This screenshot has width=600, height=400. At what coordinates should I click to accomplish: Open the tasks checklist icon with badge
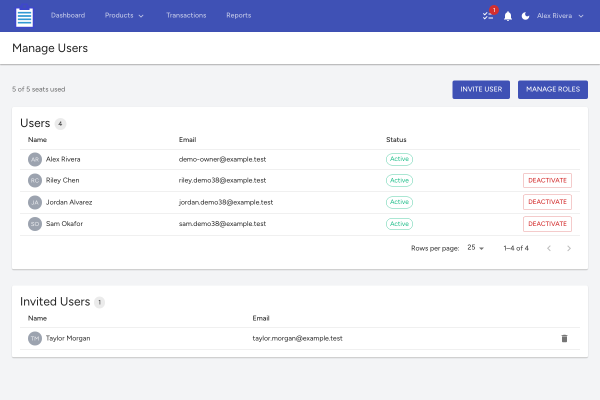point(489,15)
